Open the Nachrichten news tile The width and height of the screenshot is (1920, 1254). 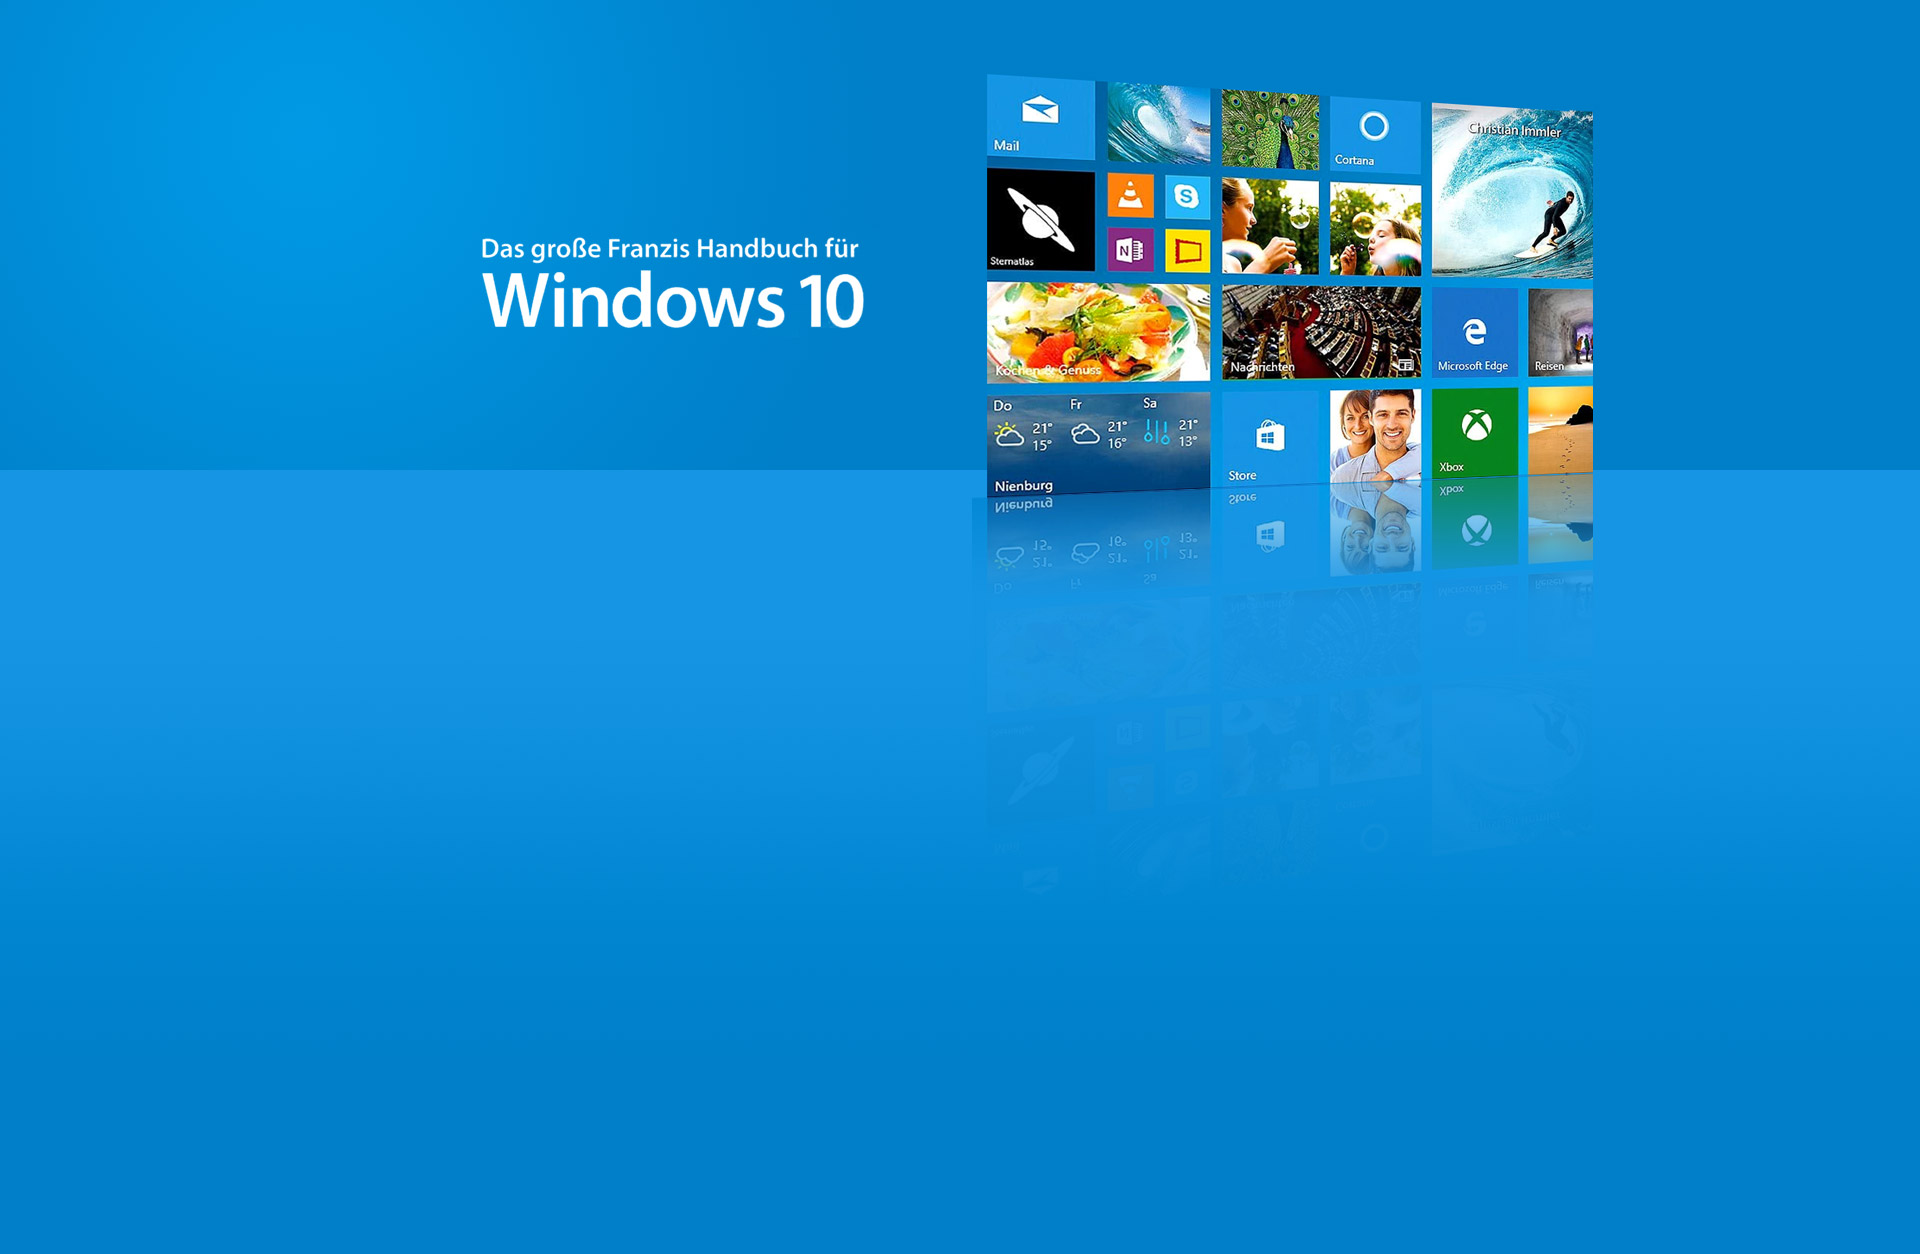1321,332
